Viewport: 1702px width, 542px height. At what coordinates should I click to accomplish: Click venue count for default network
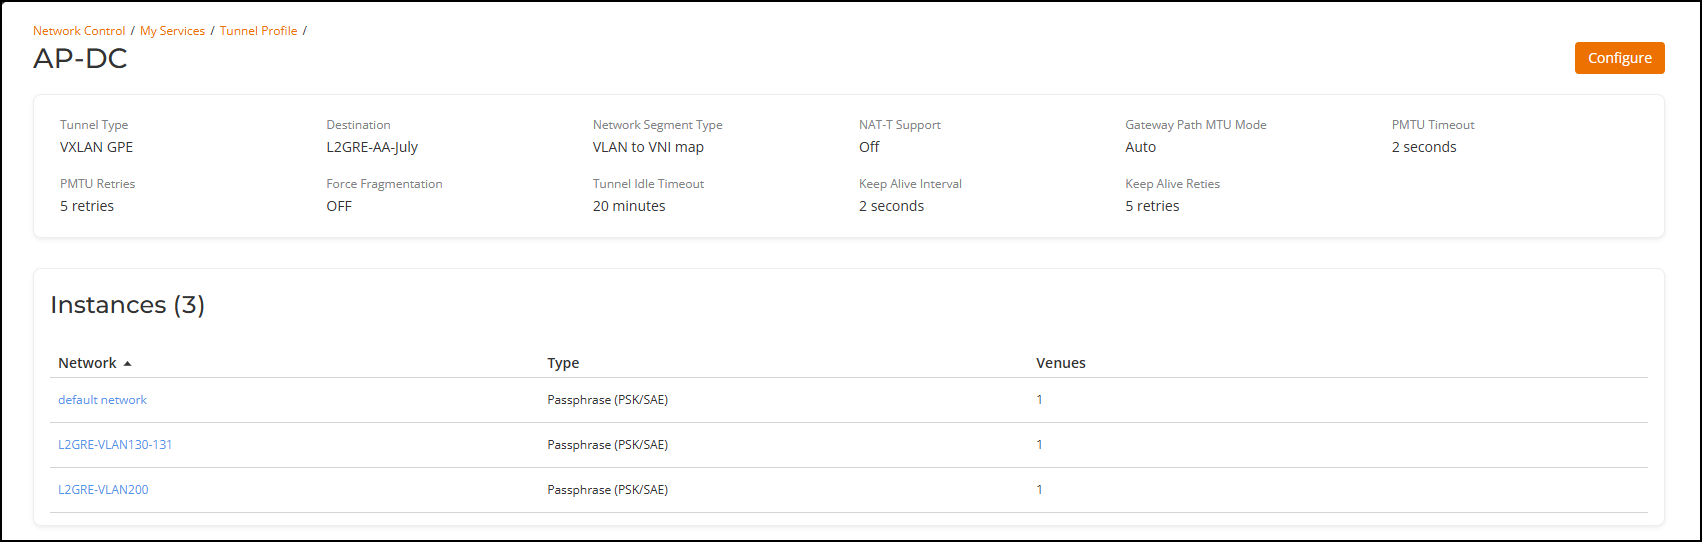click(1039, 400)
